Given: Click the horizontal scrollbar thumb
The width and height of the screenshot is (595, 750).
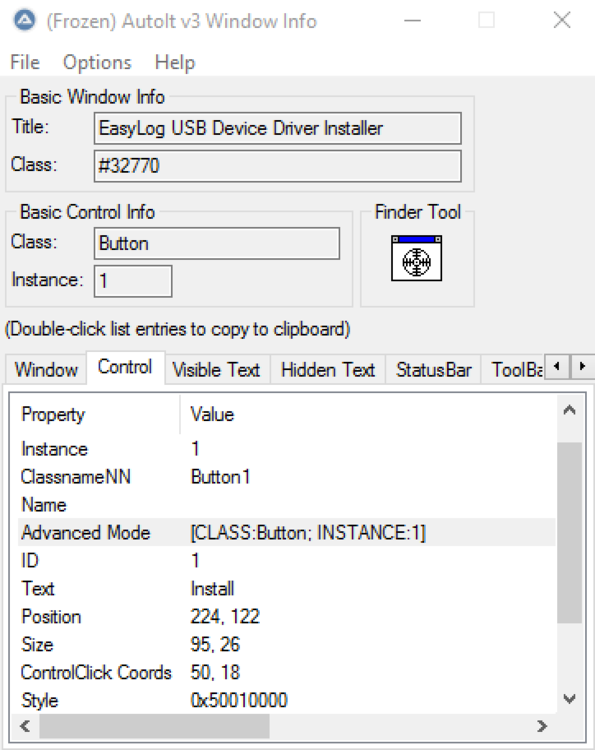Looking at the screenshot, I should 154,726.
